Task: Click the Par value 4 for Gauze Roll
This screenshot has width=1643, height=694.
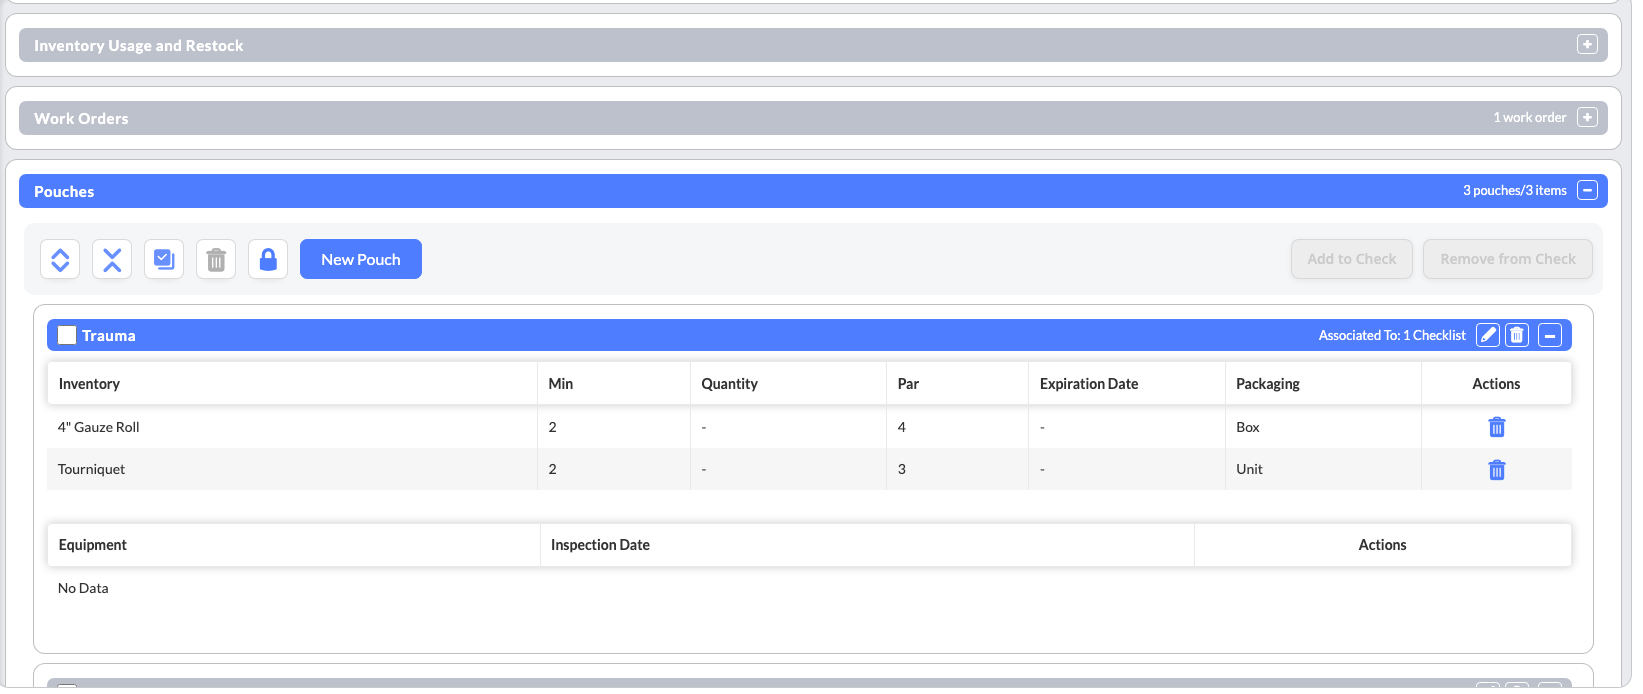Action: pos(902,427)
